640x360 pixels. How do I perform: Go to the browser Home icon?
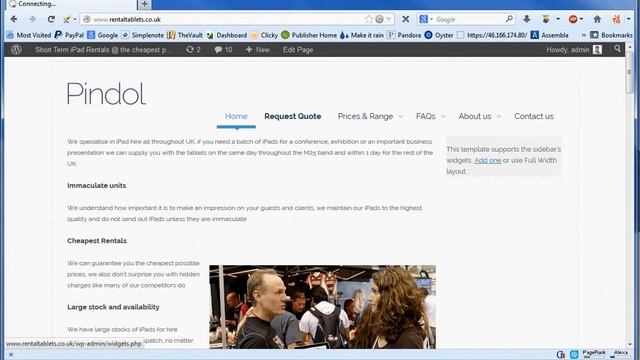(597, 19)
